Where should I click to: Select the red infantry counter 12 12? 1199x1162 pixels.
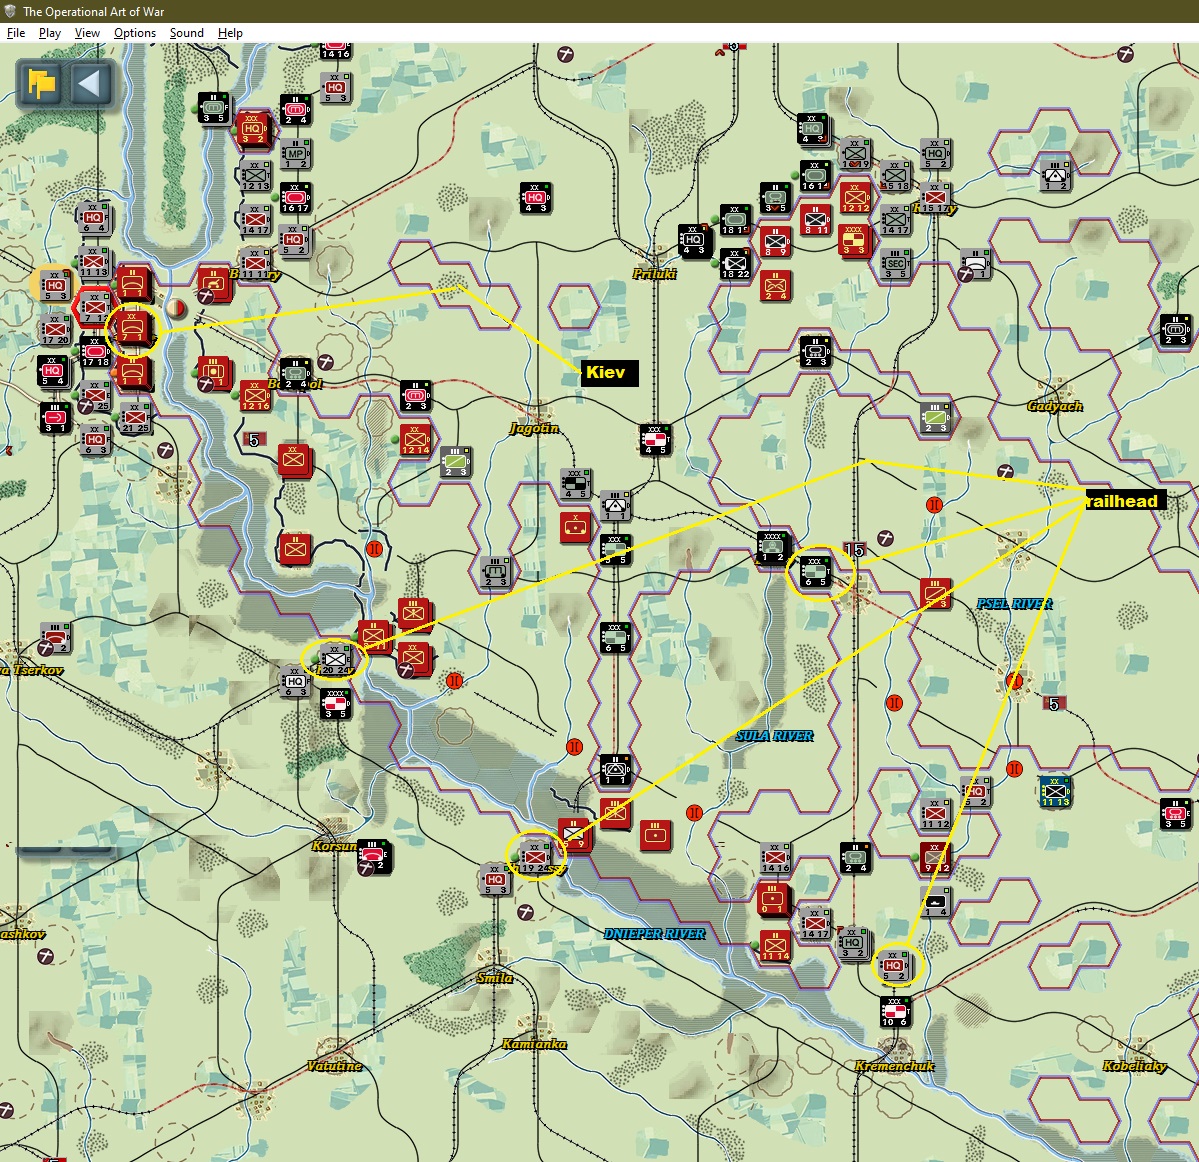point(854,197)
